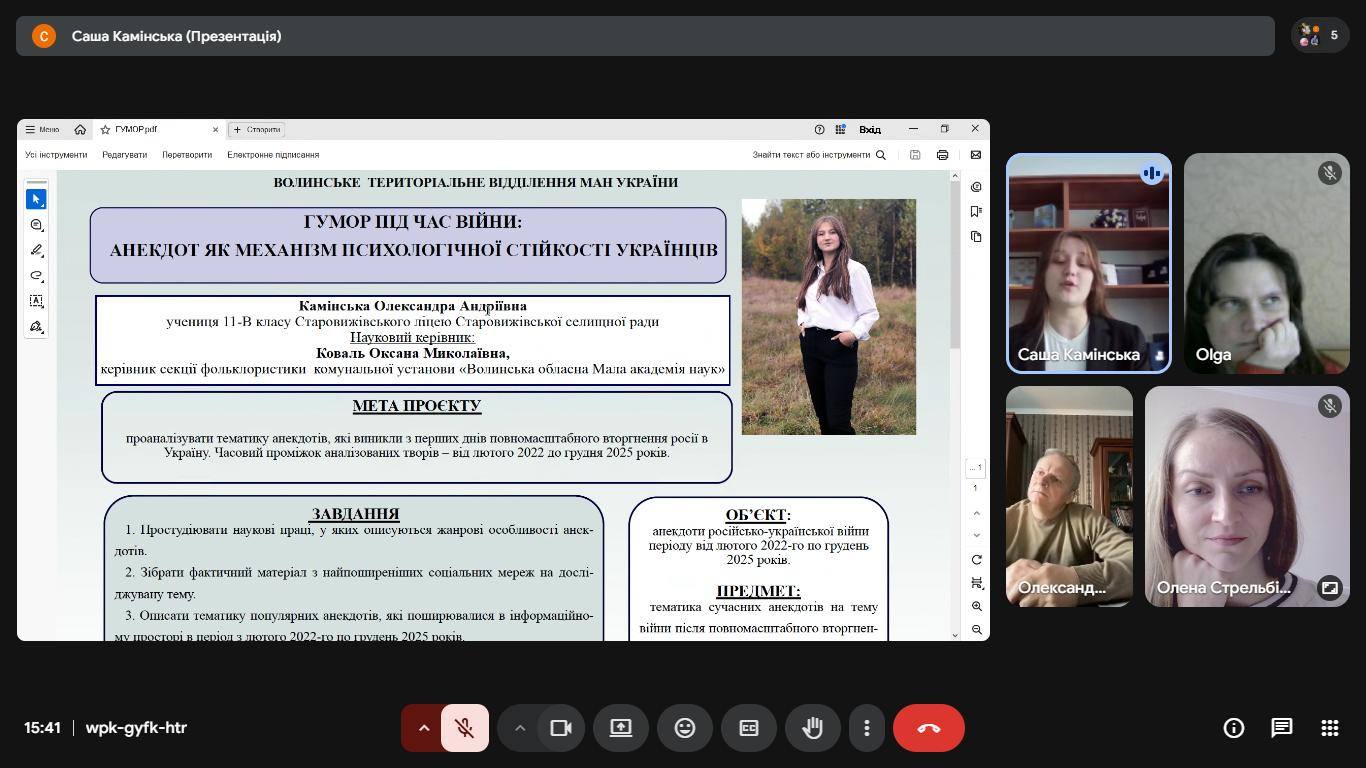Open the chat panel icon
1366x768 pixels.
(1281, 728)
